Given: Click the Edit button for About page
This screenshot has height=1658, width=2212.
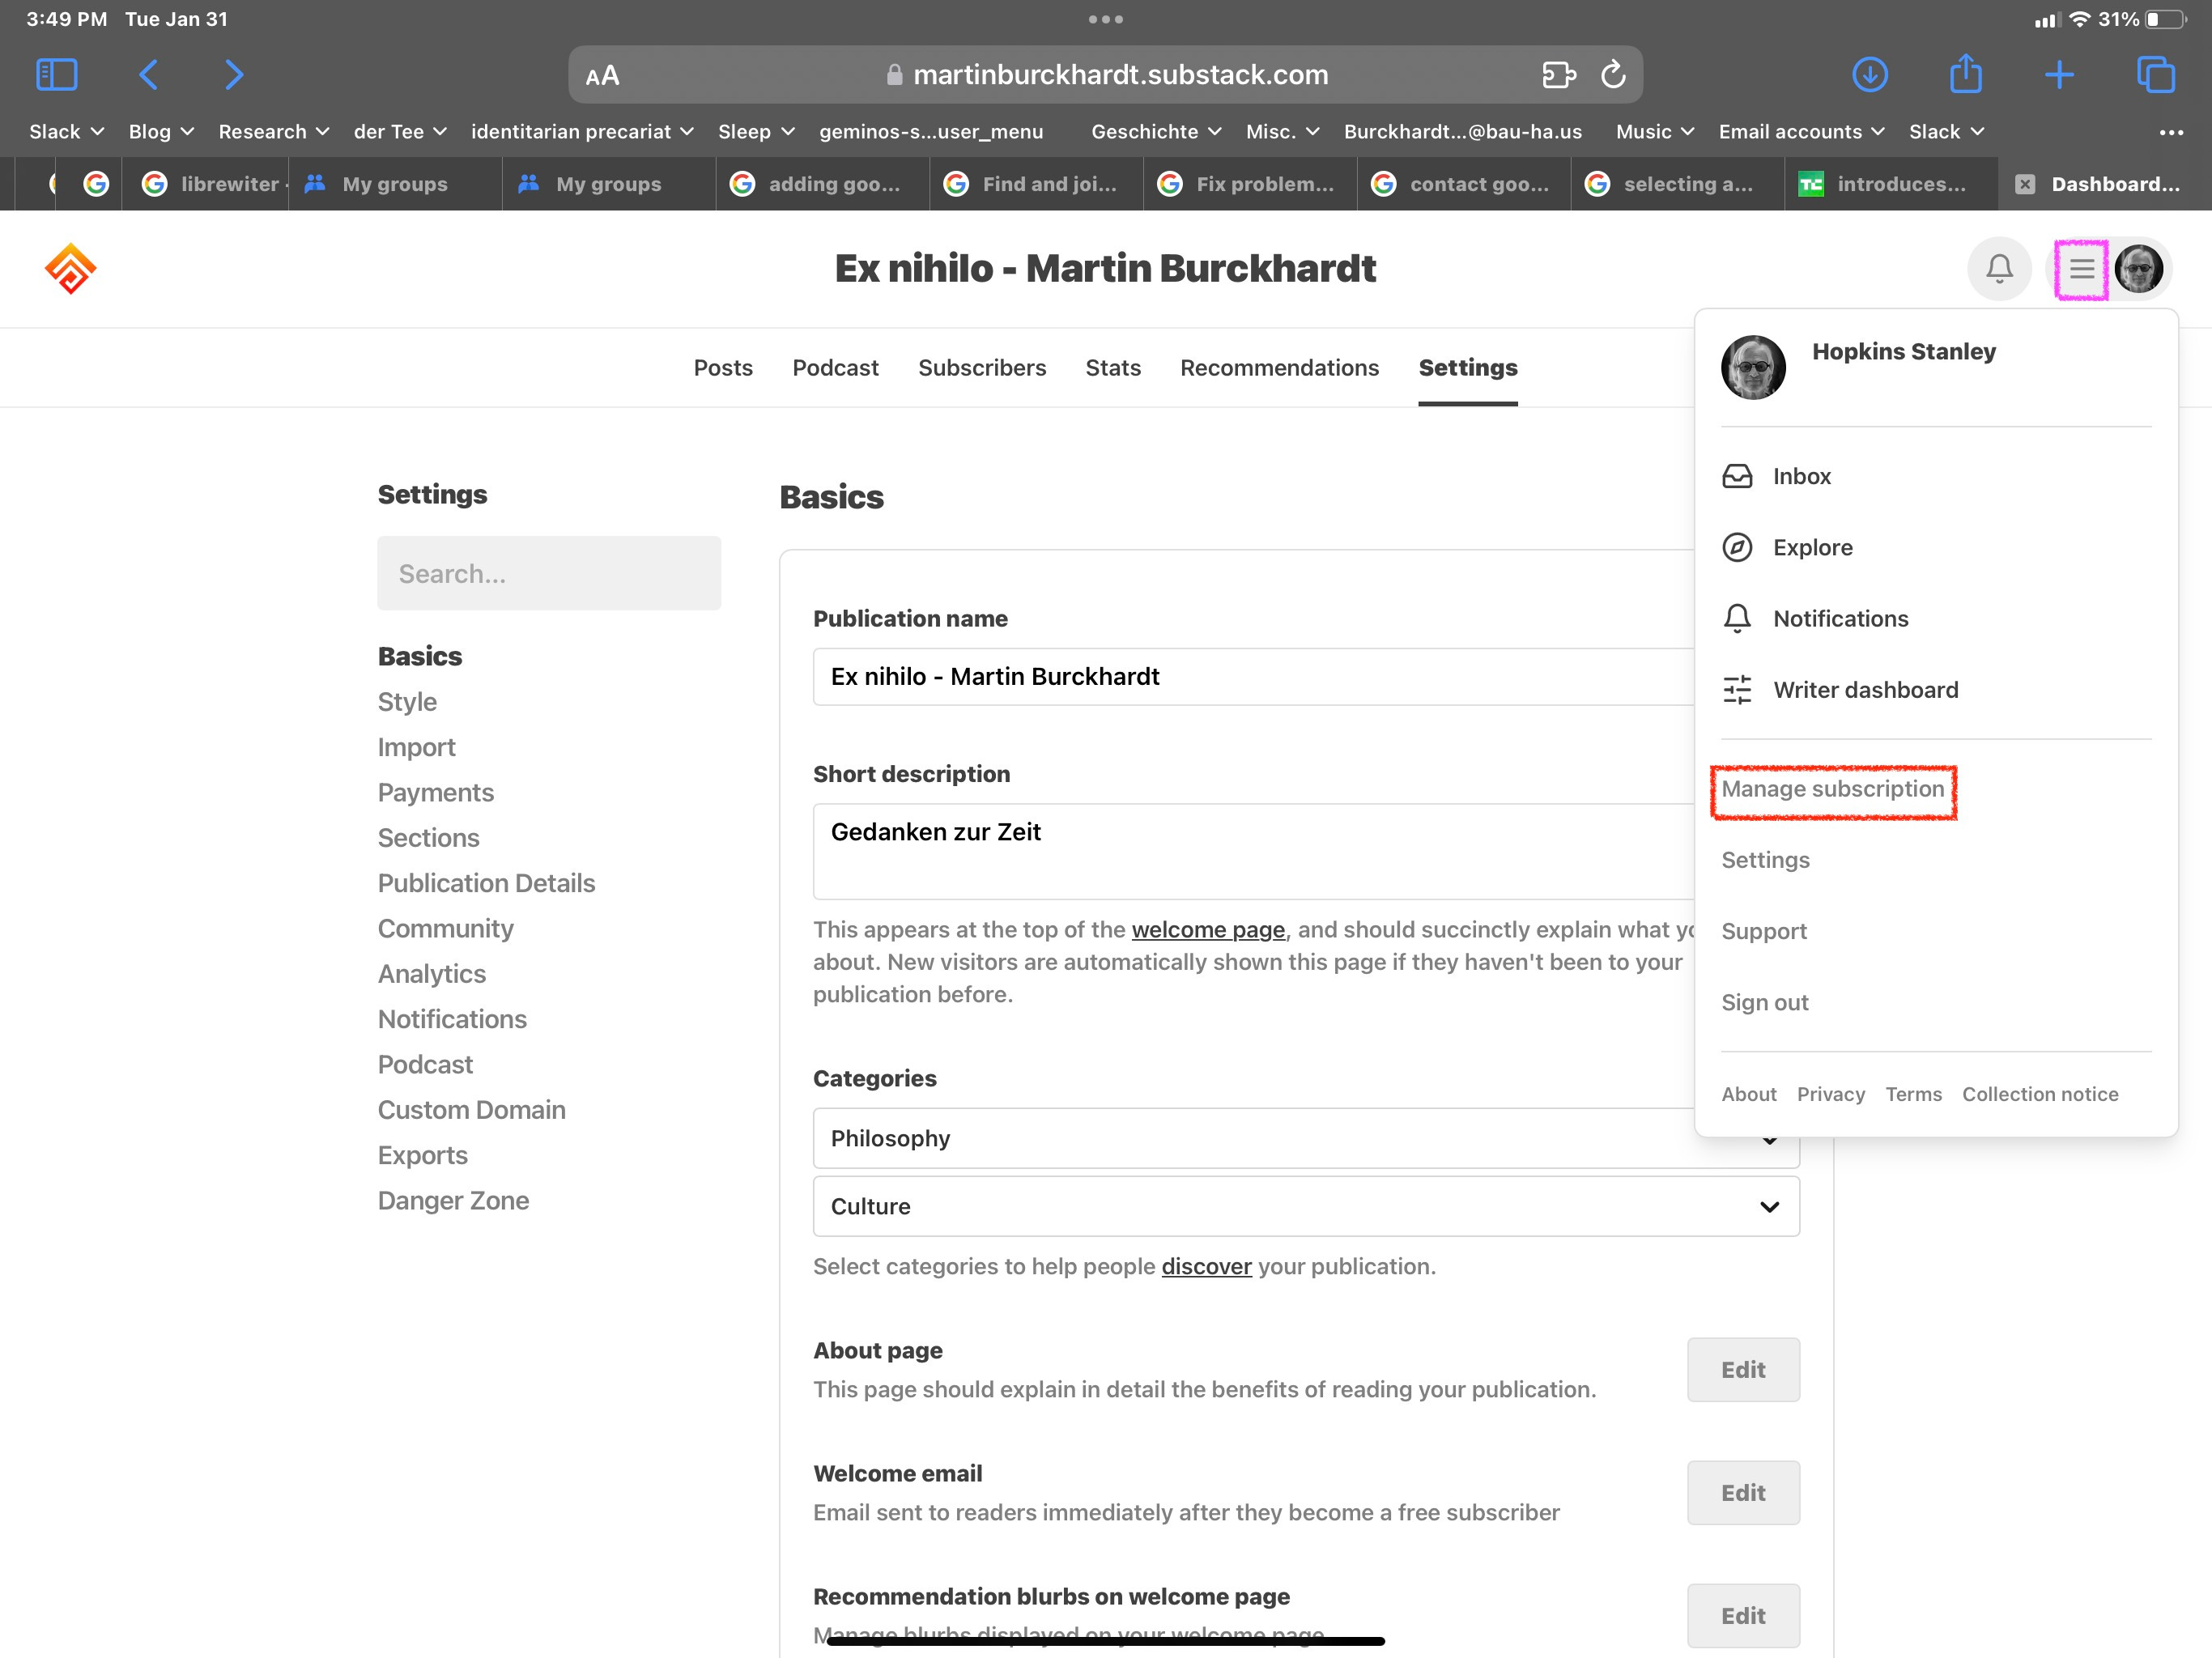Looking at the screenshot, I should point(1743,1370).
